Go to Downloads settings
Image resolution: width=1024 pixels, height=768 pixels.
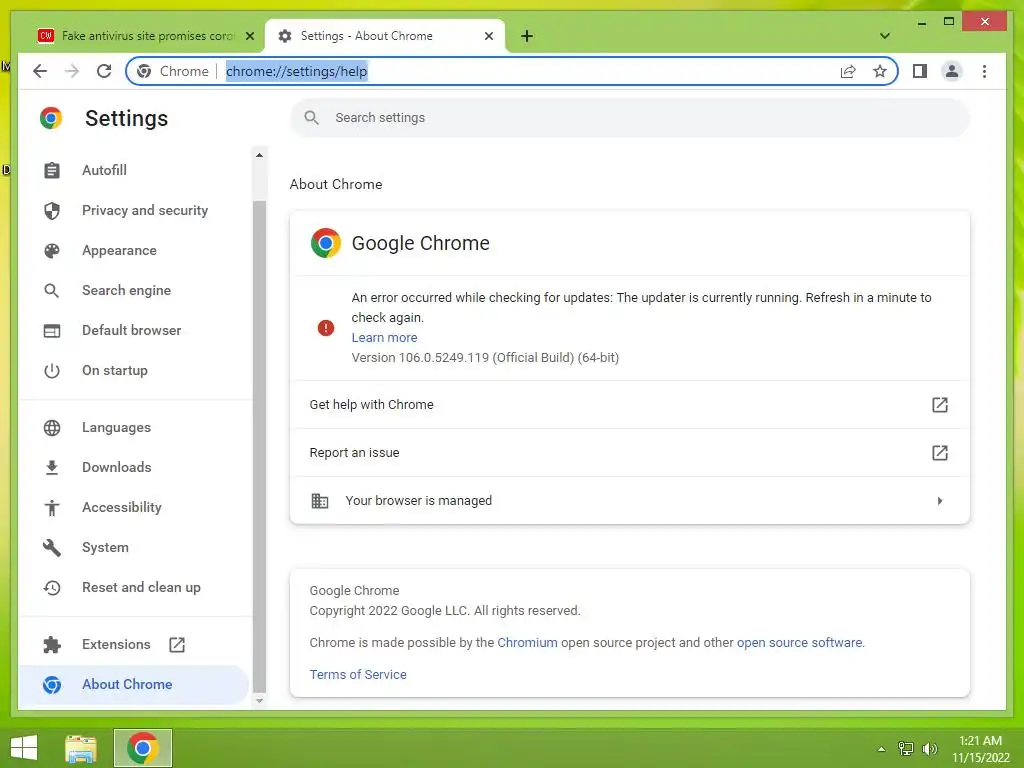click(134, 468)
